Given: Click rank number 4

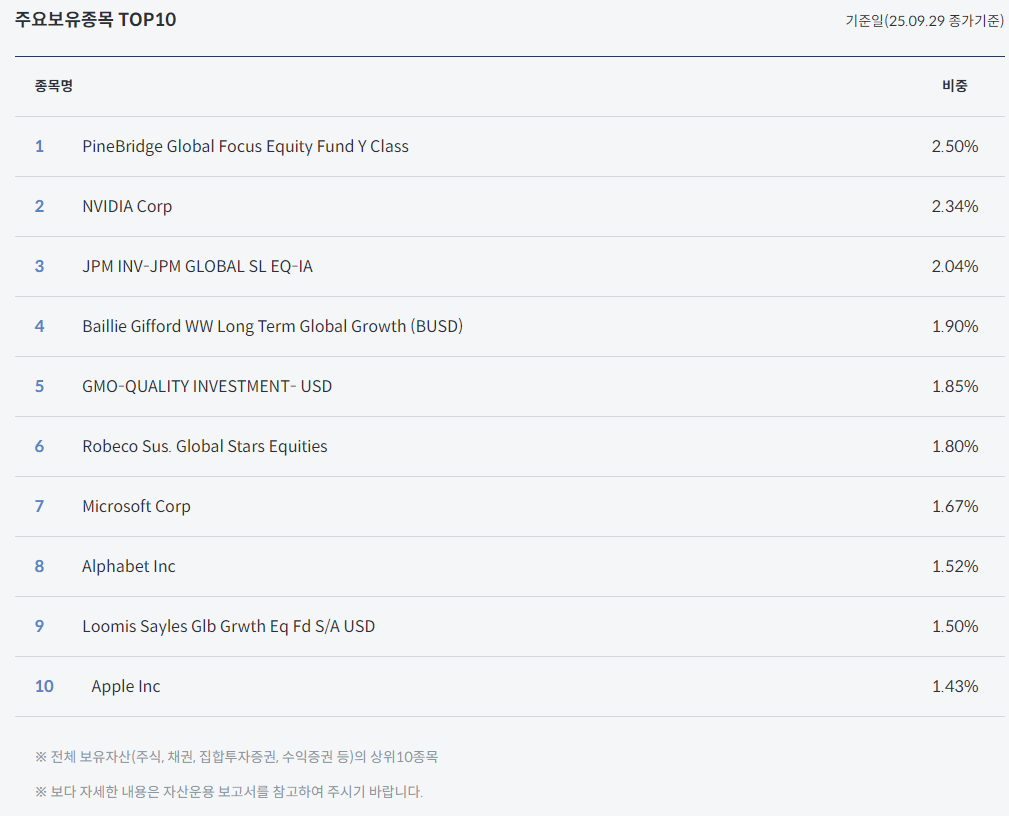Looking at the screenshot, I should (x=39, y=326).
